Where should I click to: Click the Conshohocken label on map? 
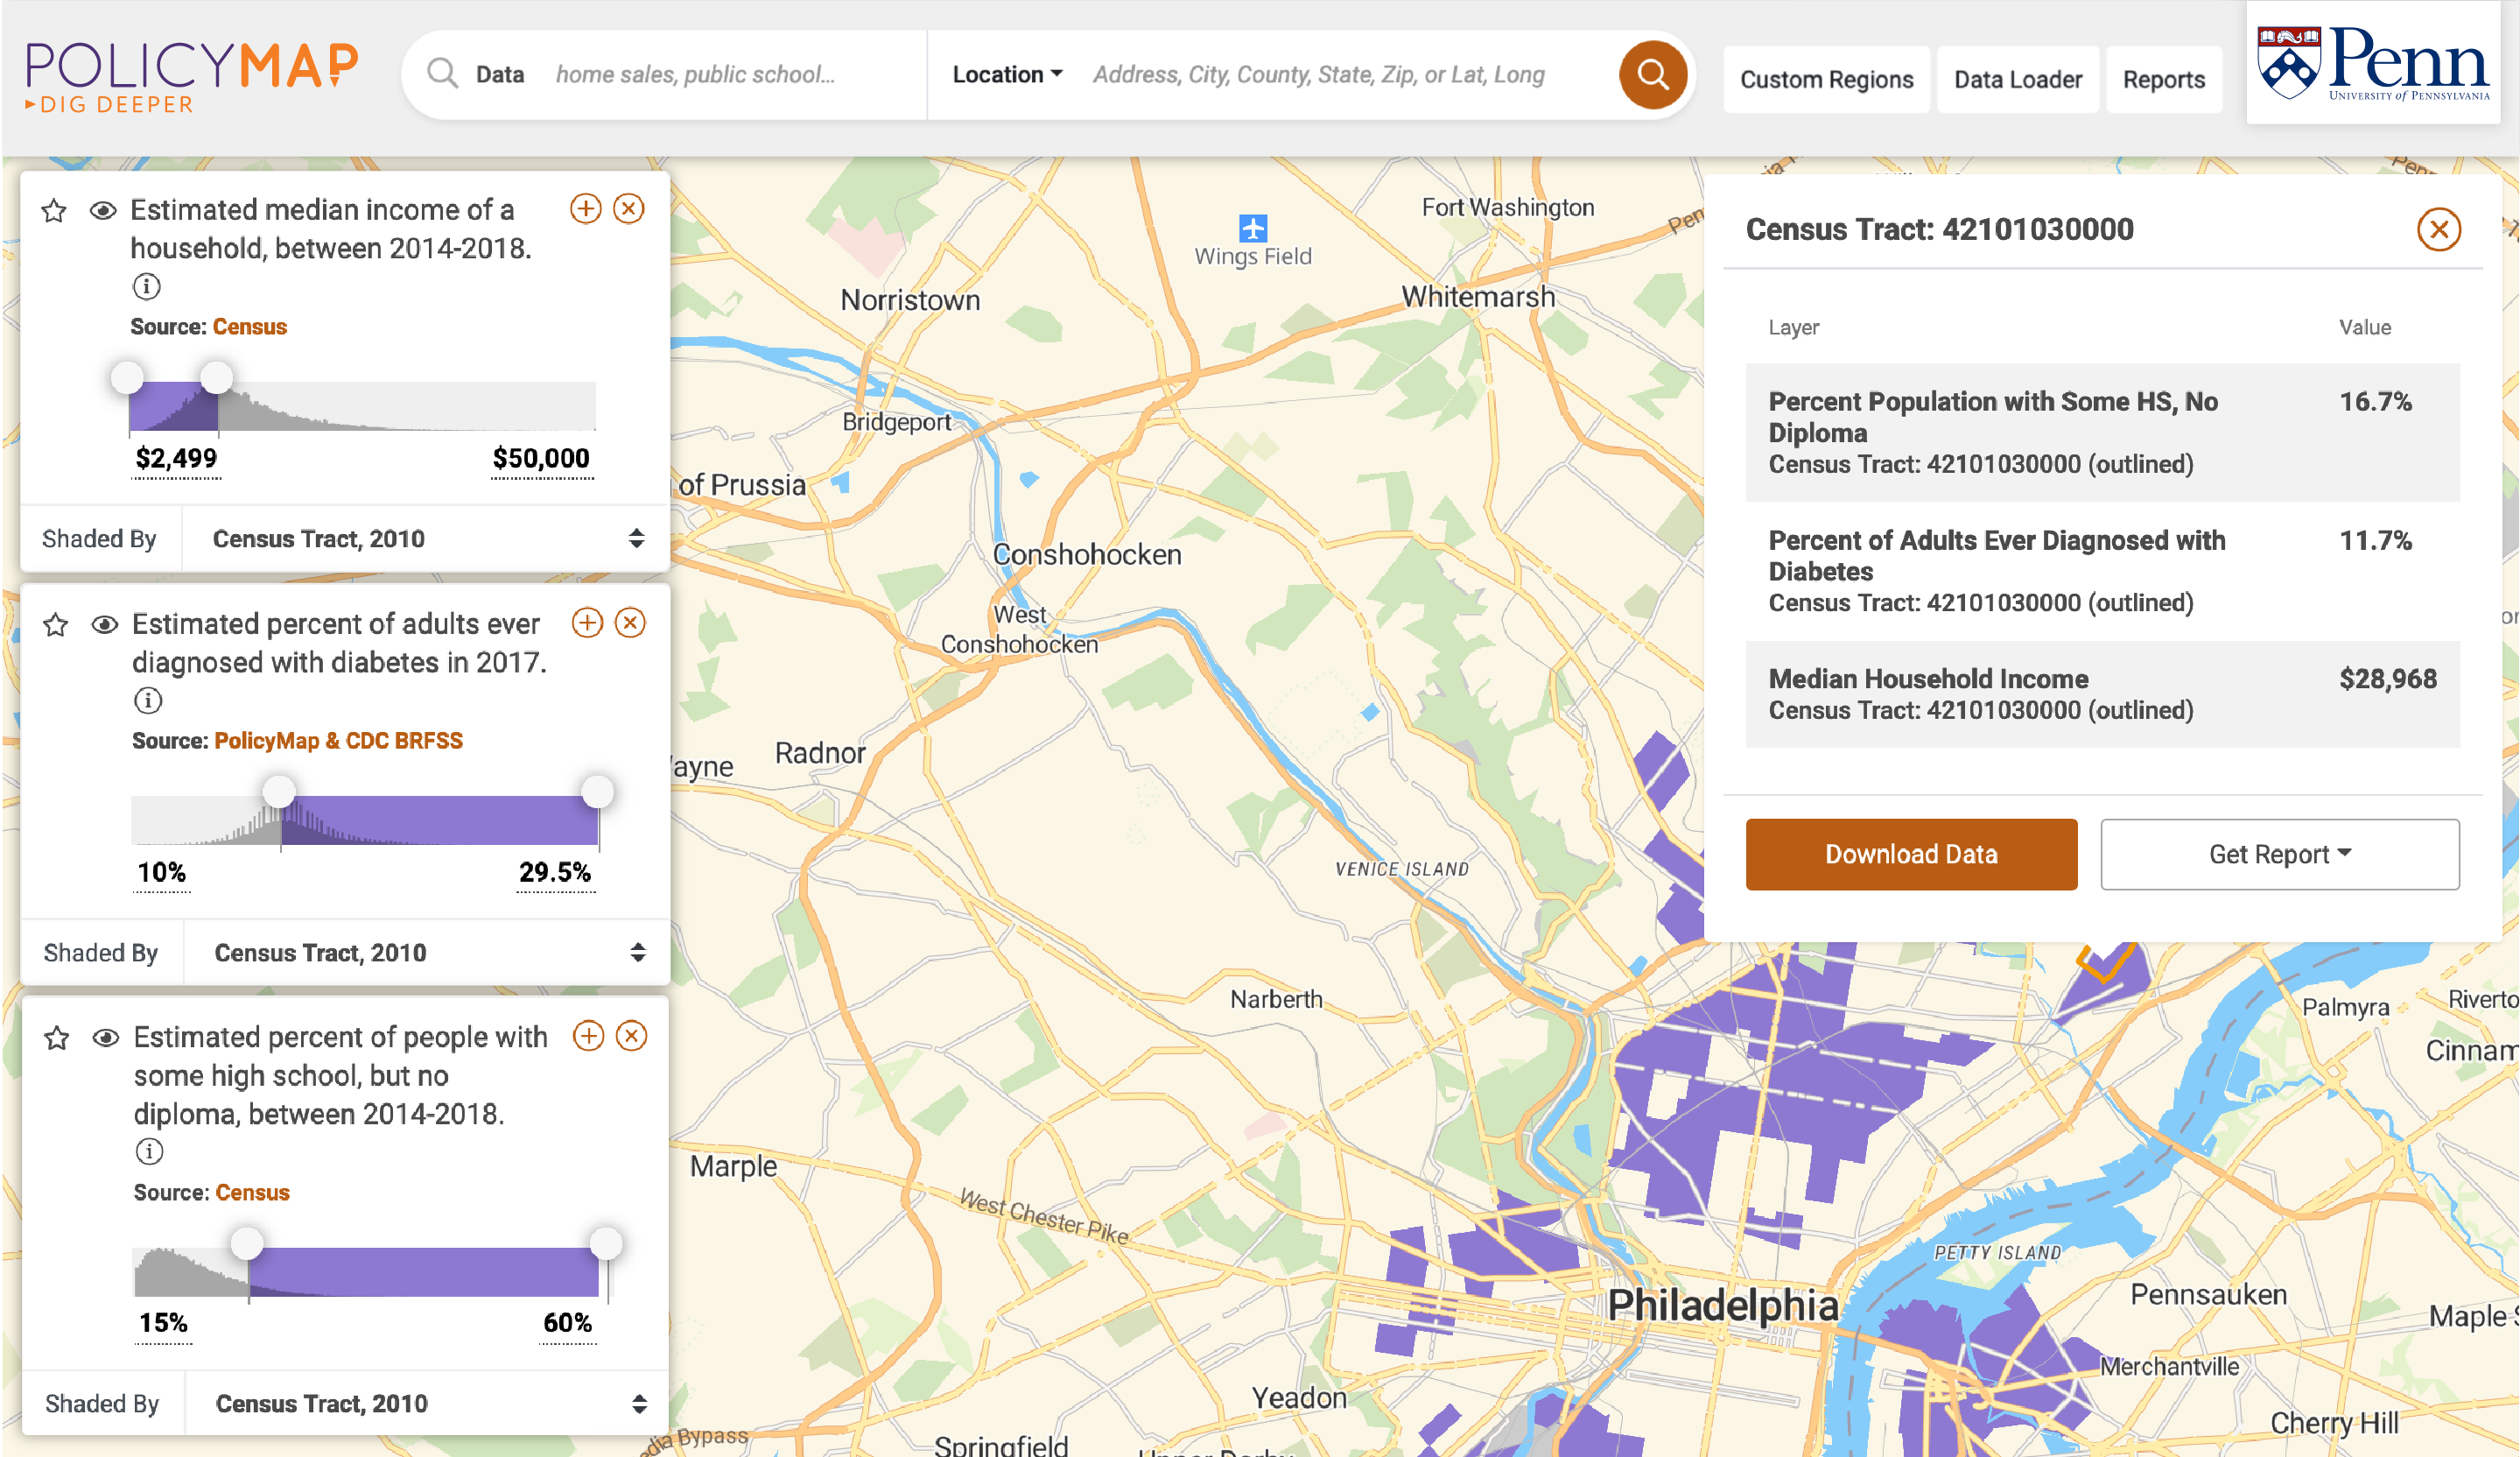[x=1087, y=555]
